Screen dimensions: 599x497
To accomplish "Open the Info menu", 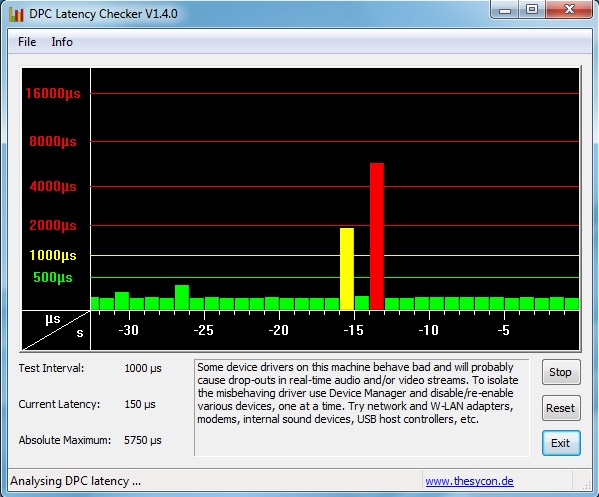I will [62, 42].
